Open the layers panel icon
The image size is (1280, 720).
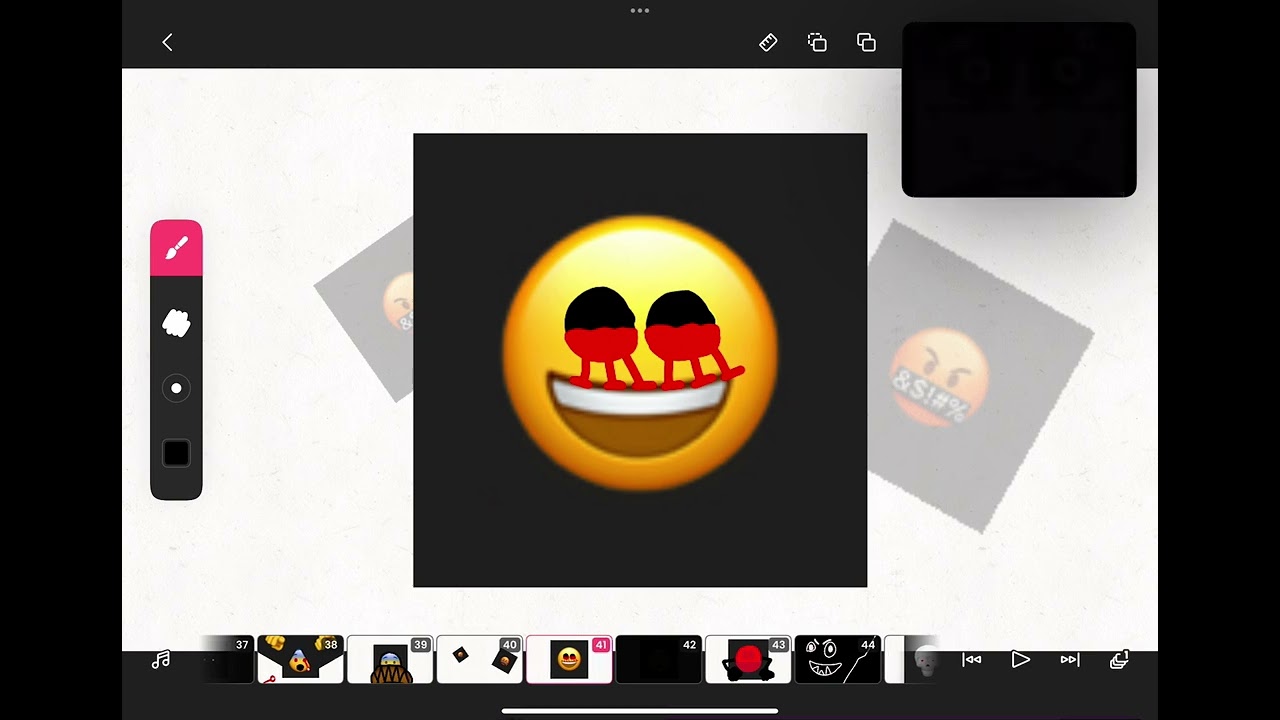pos(1120,660)
